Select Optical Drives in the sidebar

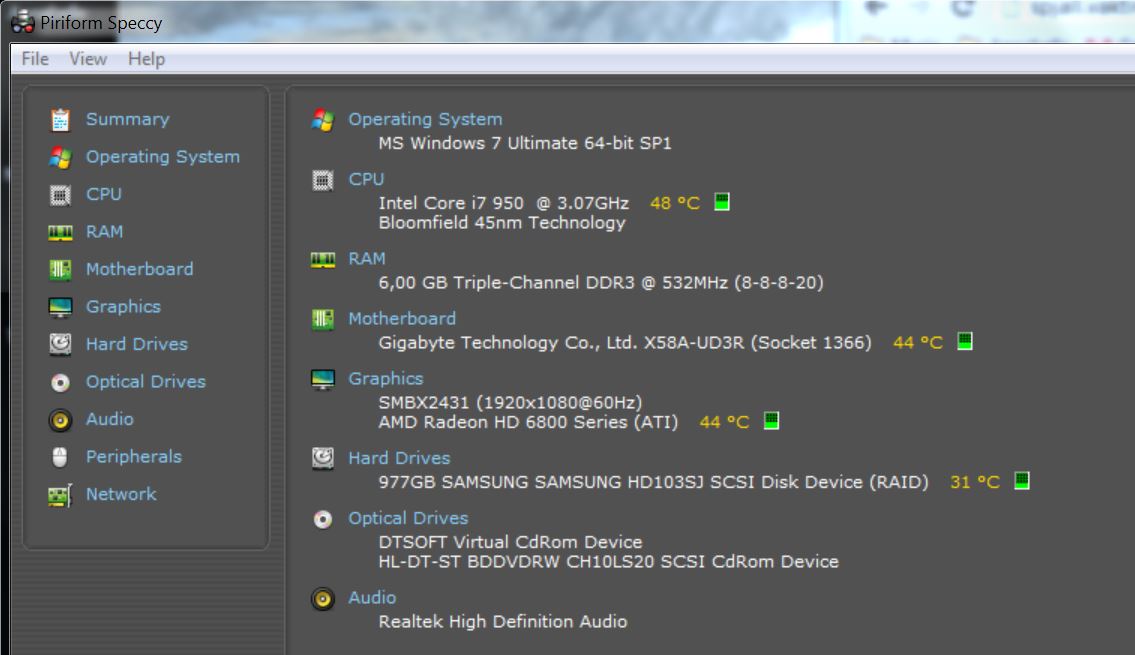point(145,382)
